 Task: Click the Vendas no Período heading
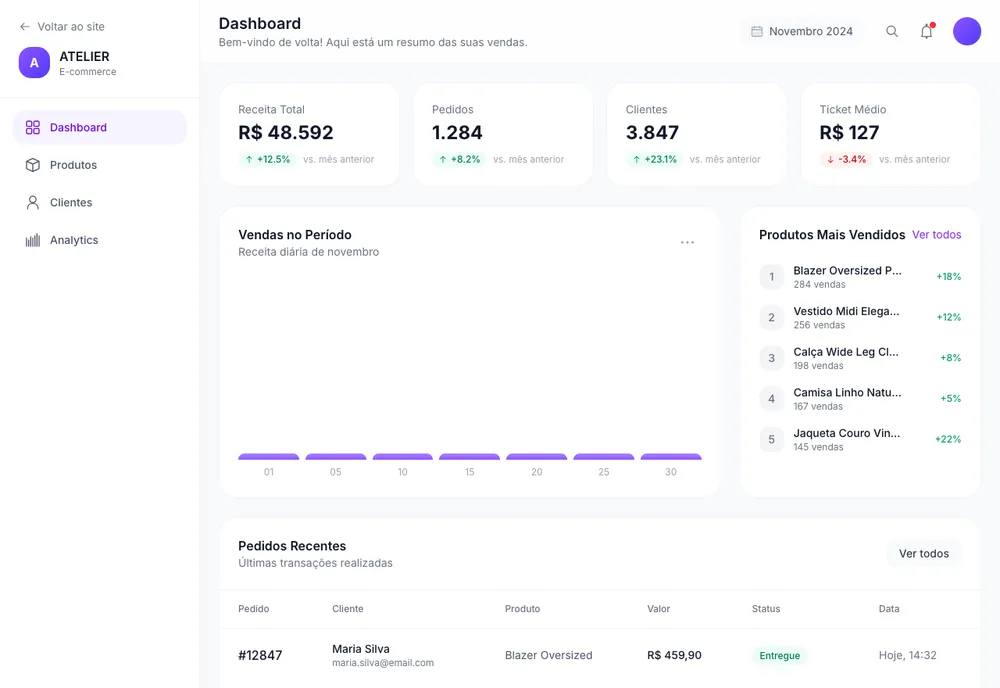[295, 235]
